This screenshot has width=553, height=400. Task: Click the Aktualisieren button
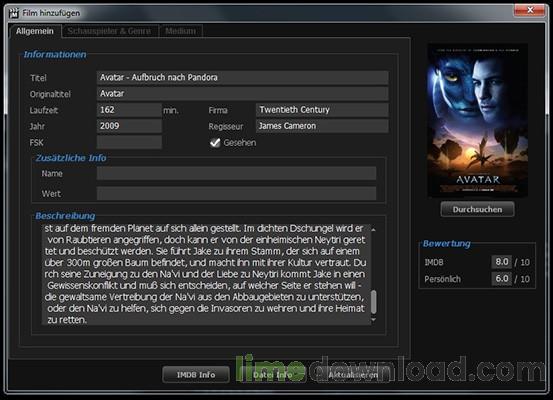coord(353,375)
